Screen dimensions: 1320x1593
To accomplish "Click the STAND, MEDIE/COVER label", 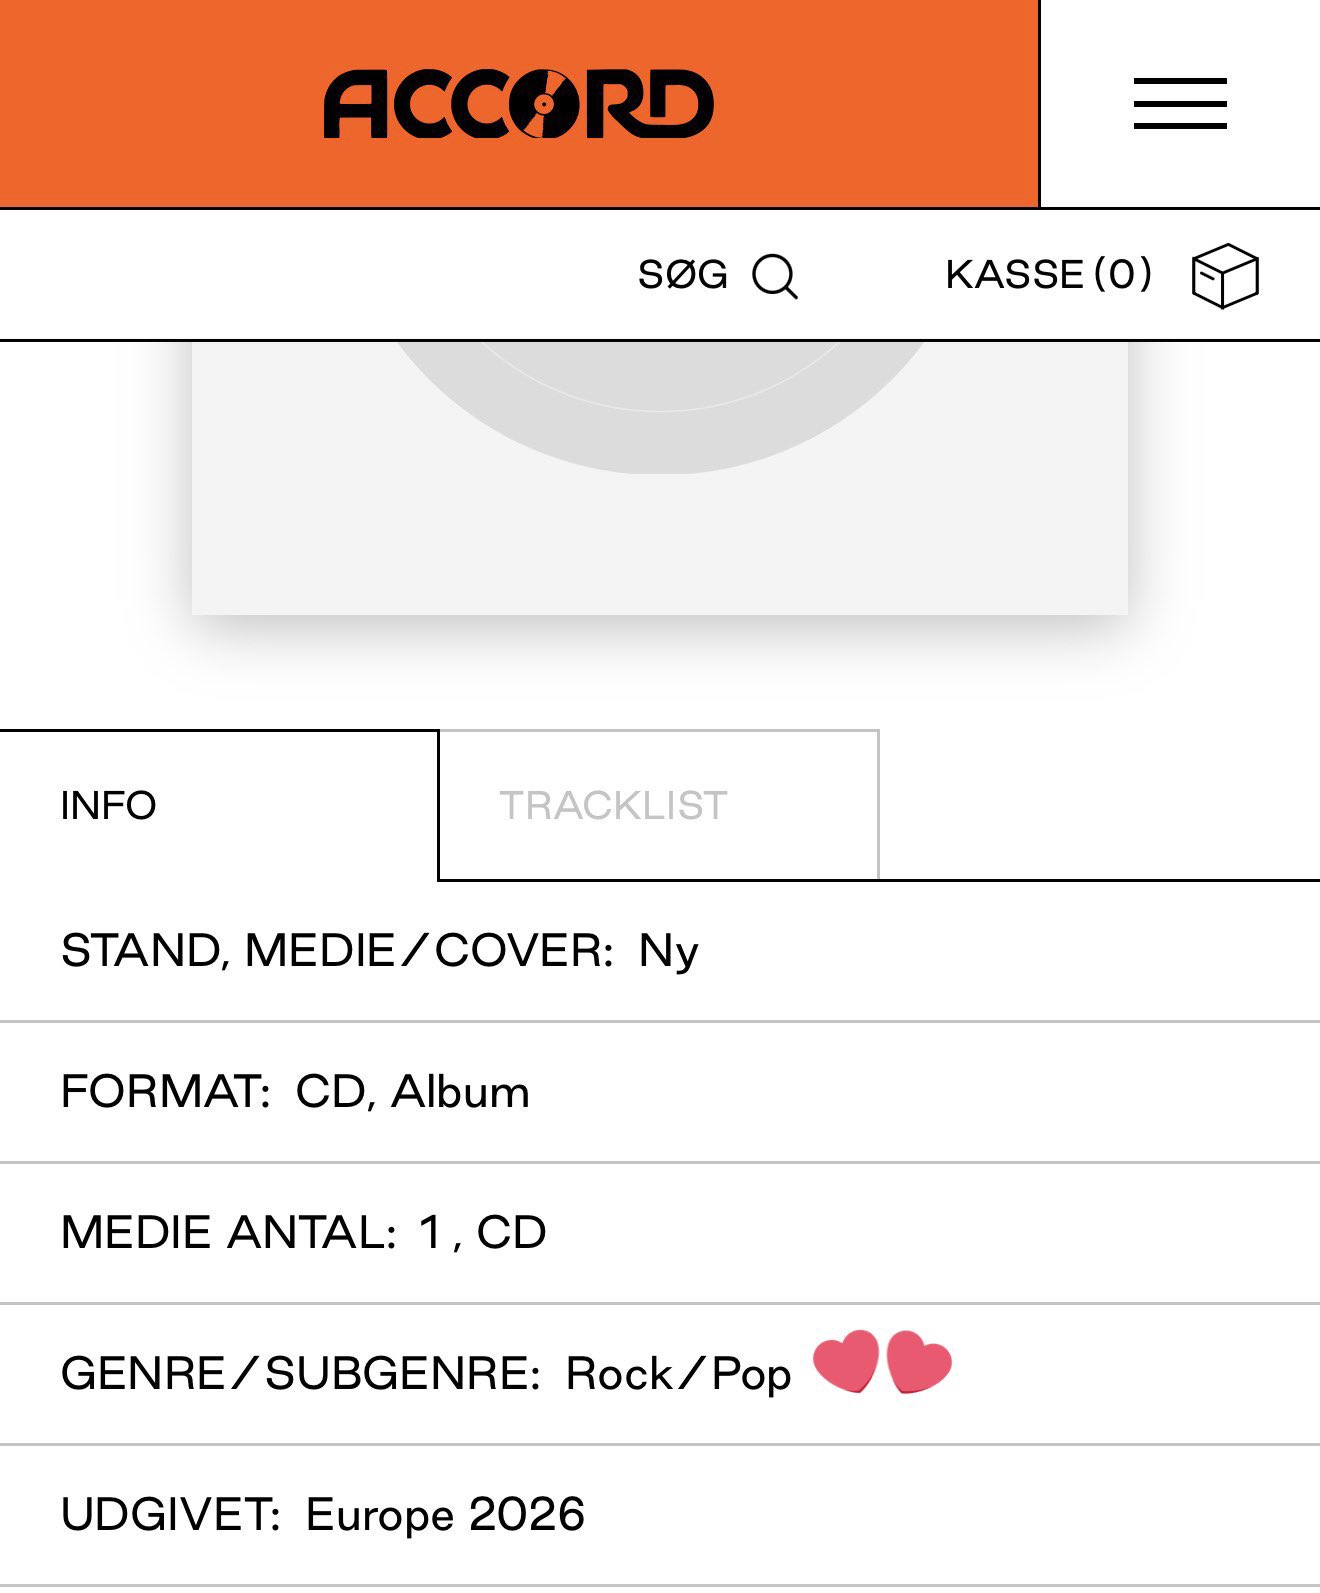I will (x=337, y=950).
